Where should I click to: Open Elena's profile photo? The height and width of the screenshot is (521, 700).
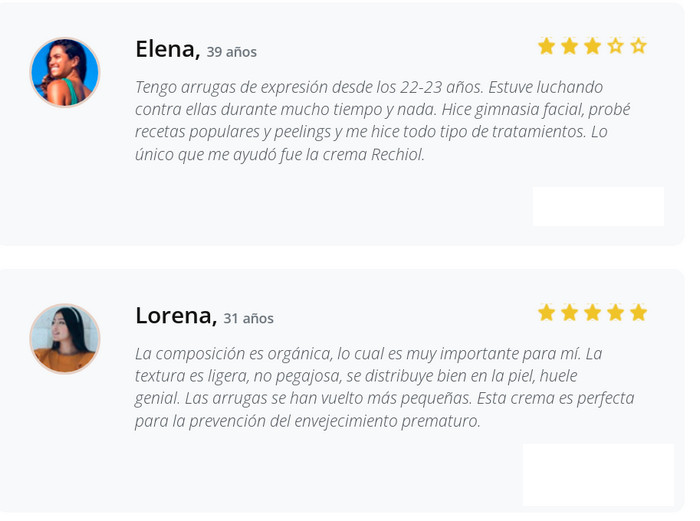65,72
